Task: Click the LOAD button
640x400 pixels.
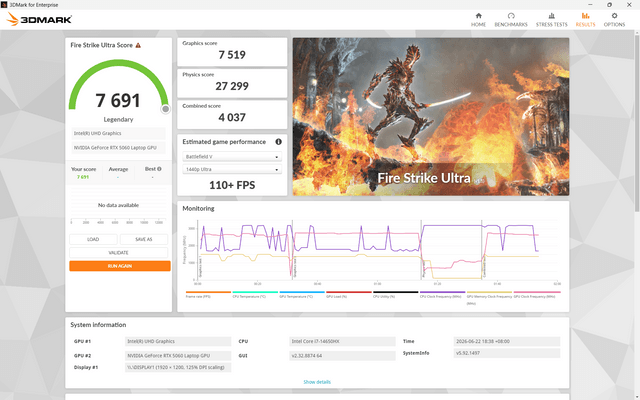Action: click(93, 239)
